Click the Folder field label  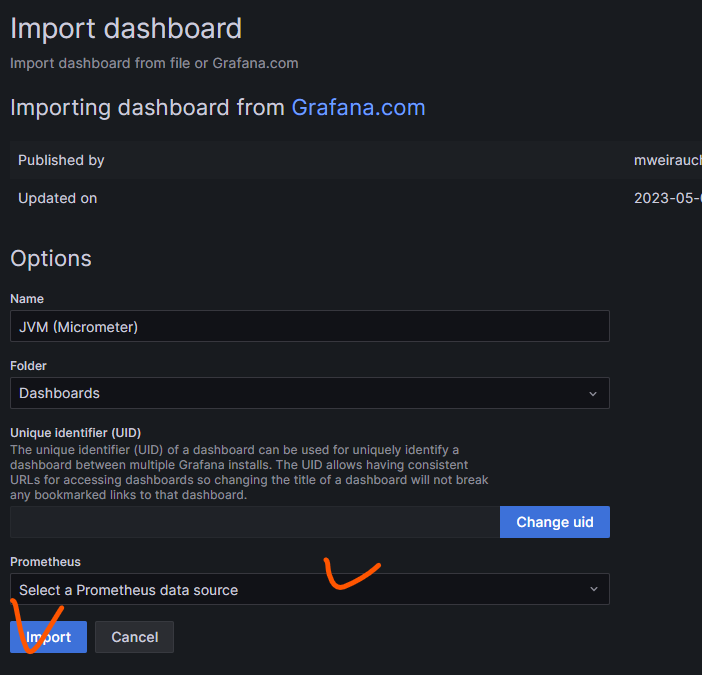(28, 366)
